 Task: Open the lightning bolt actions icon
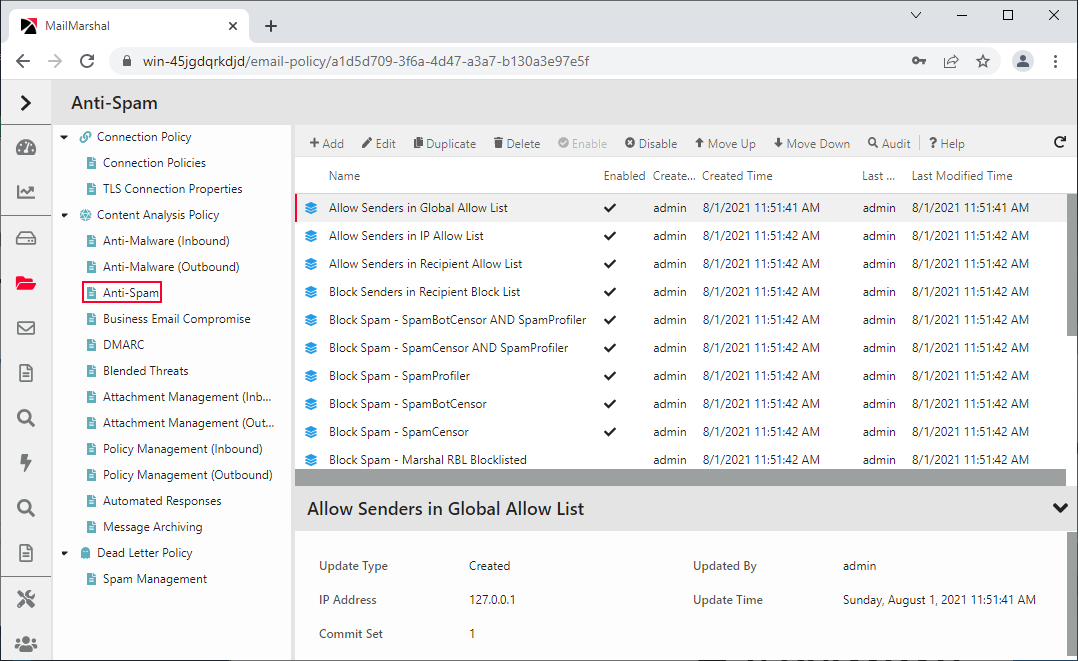(x=26, y=462)
